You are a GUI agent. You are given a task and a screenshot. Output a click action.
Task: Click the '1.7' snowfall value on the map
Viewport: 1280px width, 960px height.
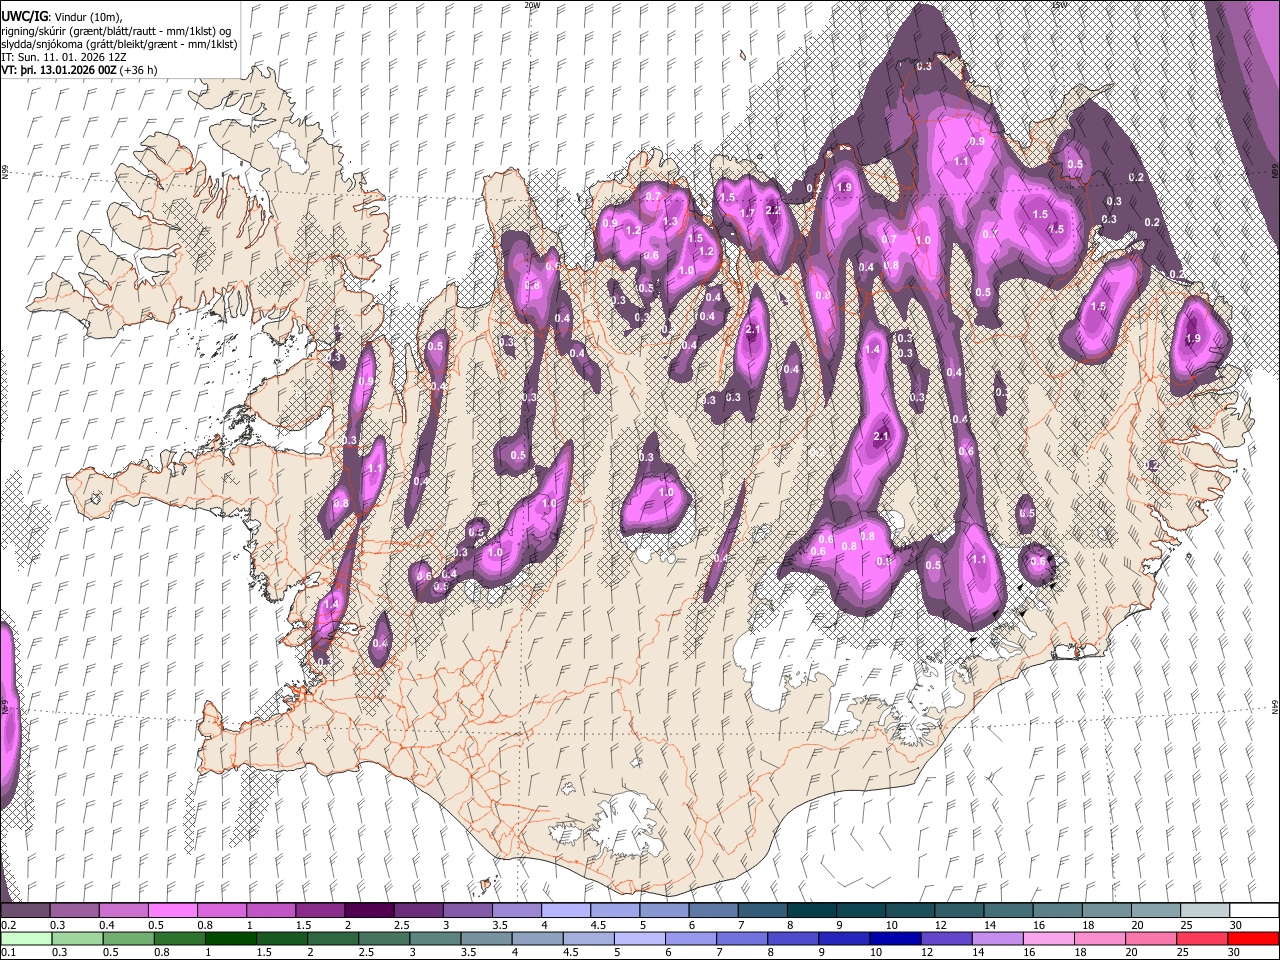coord(747,213)
